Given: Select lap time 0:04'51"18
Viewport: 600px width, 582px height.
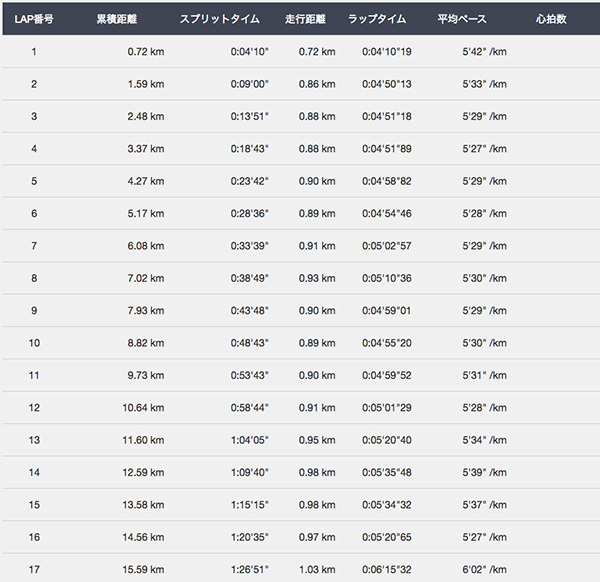Looking at the screenshot, I should coord(387,116).
